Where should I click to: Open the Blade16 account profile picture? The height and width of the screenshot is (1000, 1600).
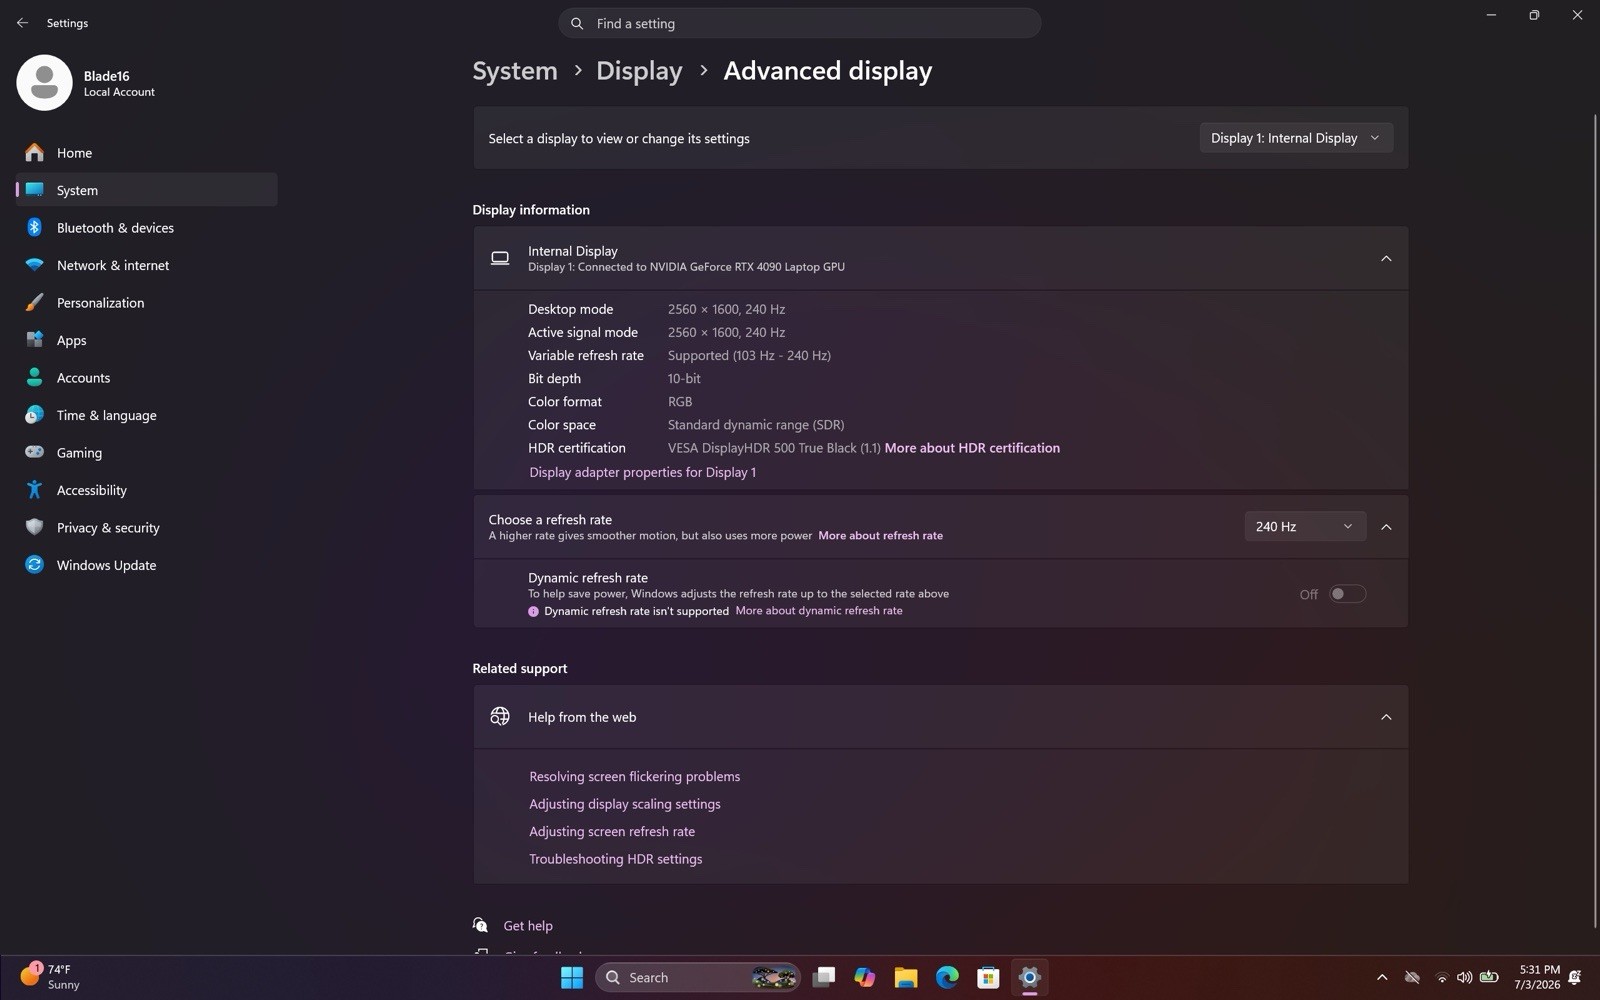(x=44, y=82)
